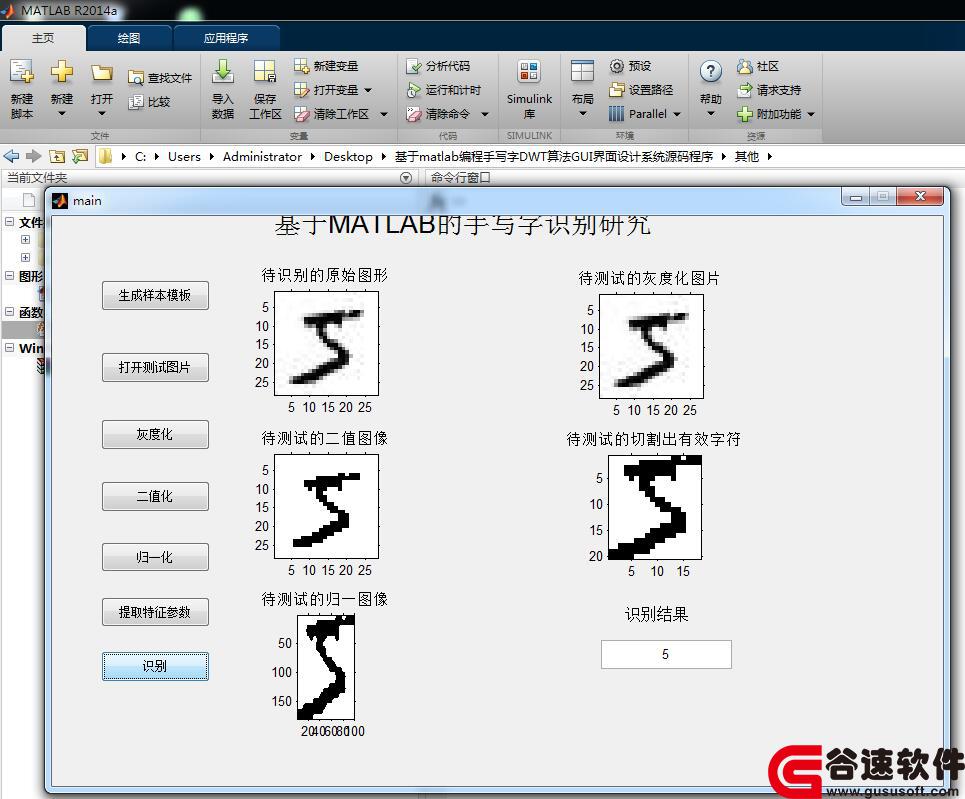Expand the first plus node under 文件
Viewport: 965px width, 799px height.
[x=25, y=239]
